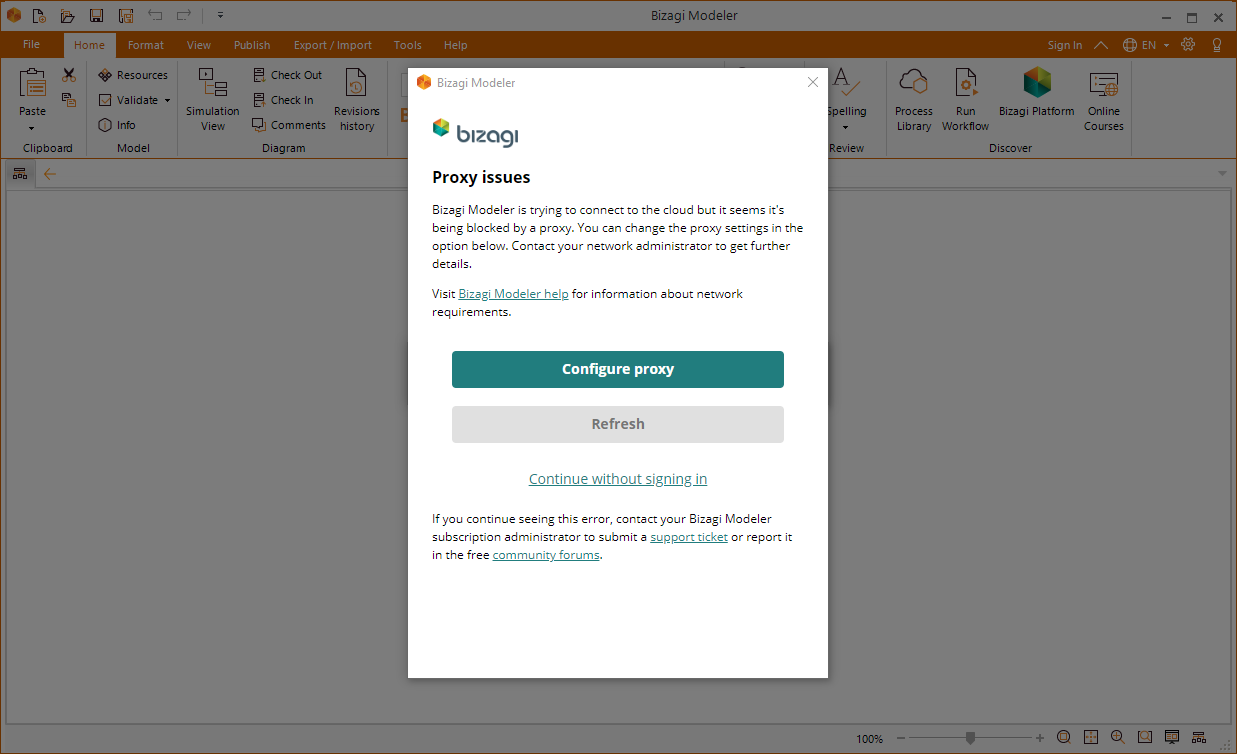The height and width of the screenshot is (754, 1237).
Task: Open the Export / Import ribbon tab
Action: [x=333, y=45]
